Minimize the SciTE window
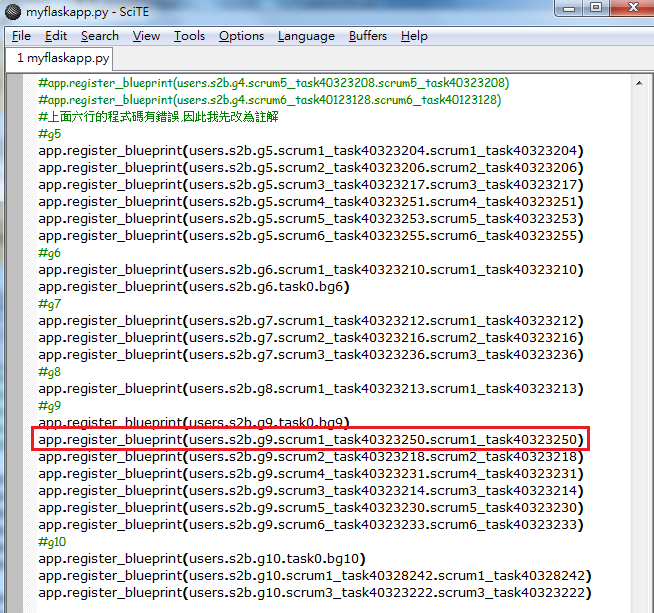This screenshot has width=654, height=613. (x=569, y=8)
